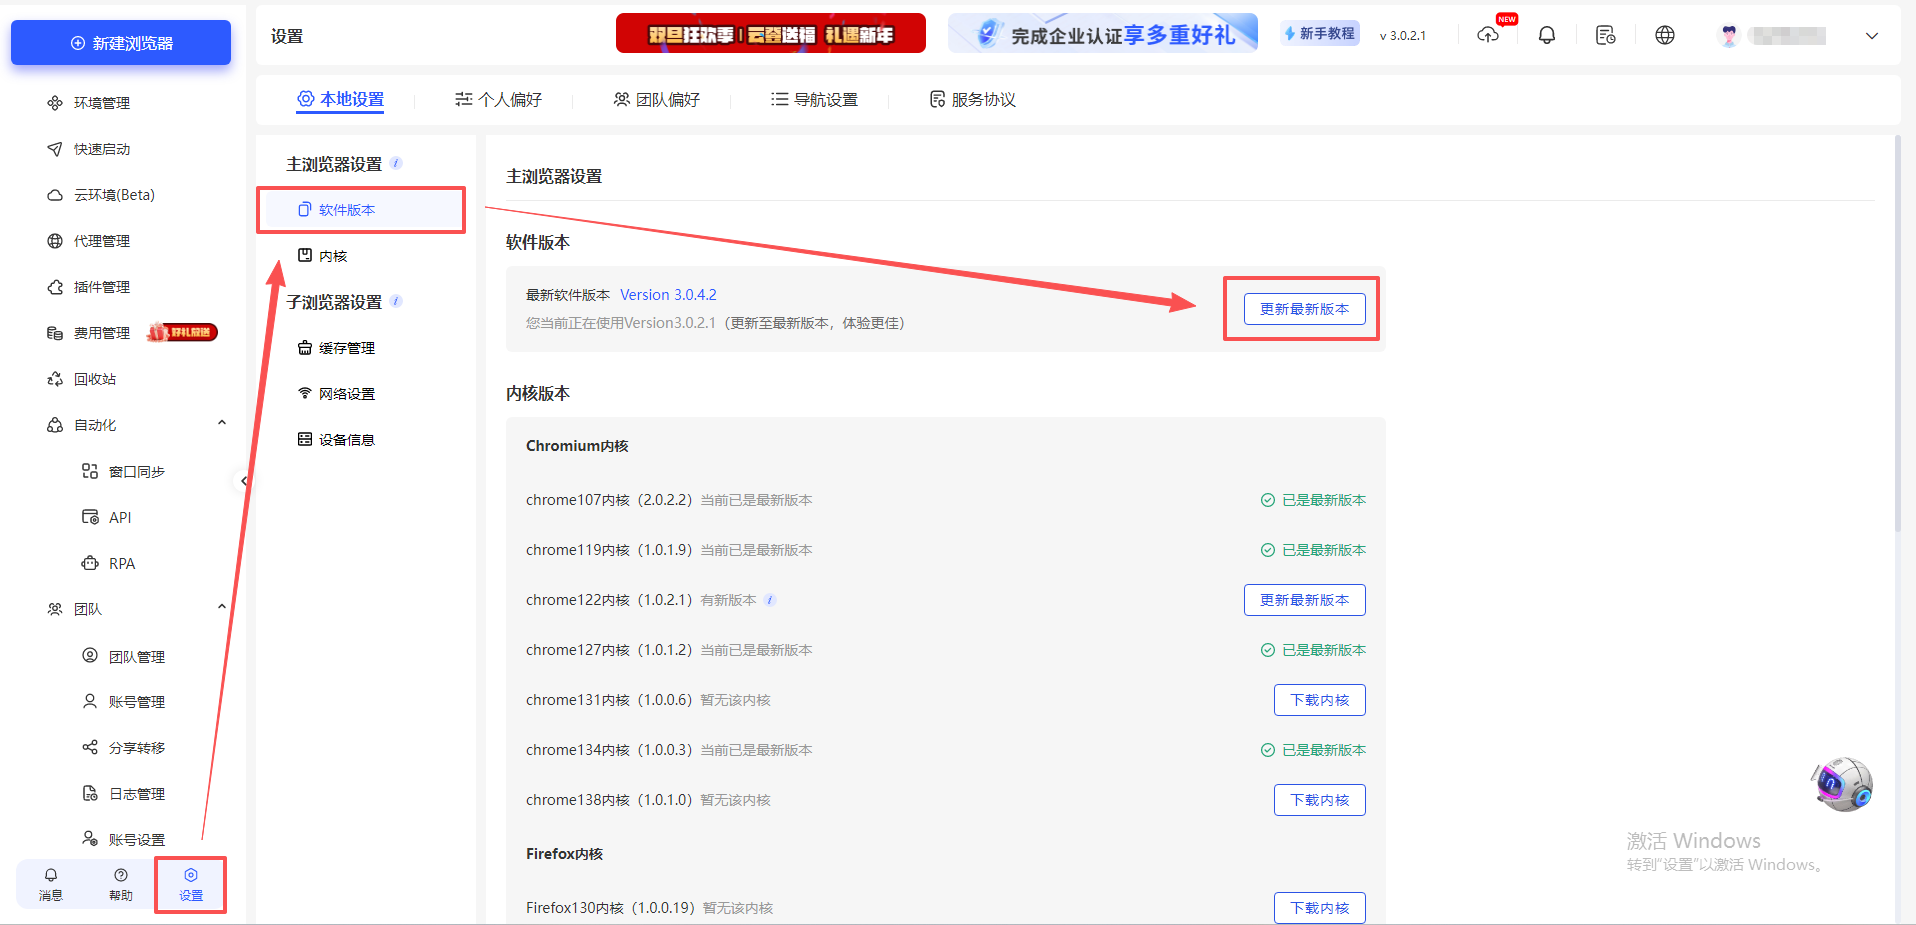Open 消息 at the bottom left
Screen dimensions: 1916x925
tap(50, 884)
